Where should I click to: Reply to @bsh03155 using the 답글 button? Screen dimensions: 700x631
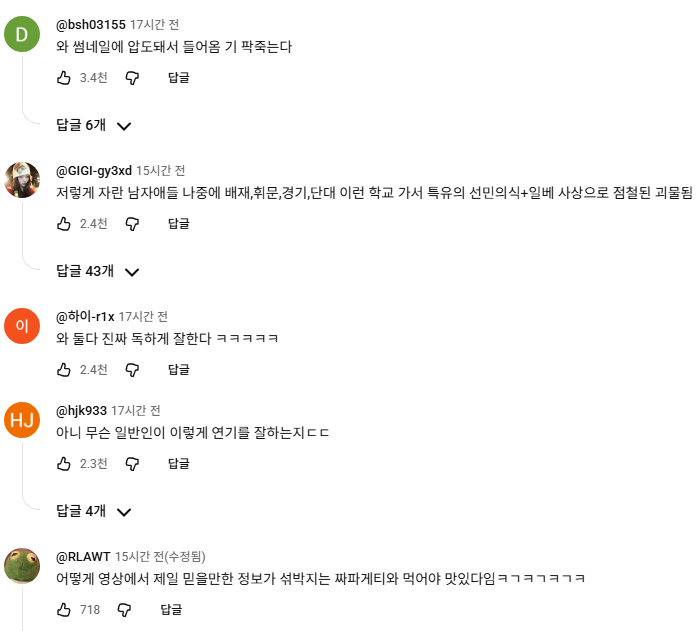point(179,78)
